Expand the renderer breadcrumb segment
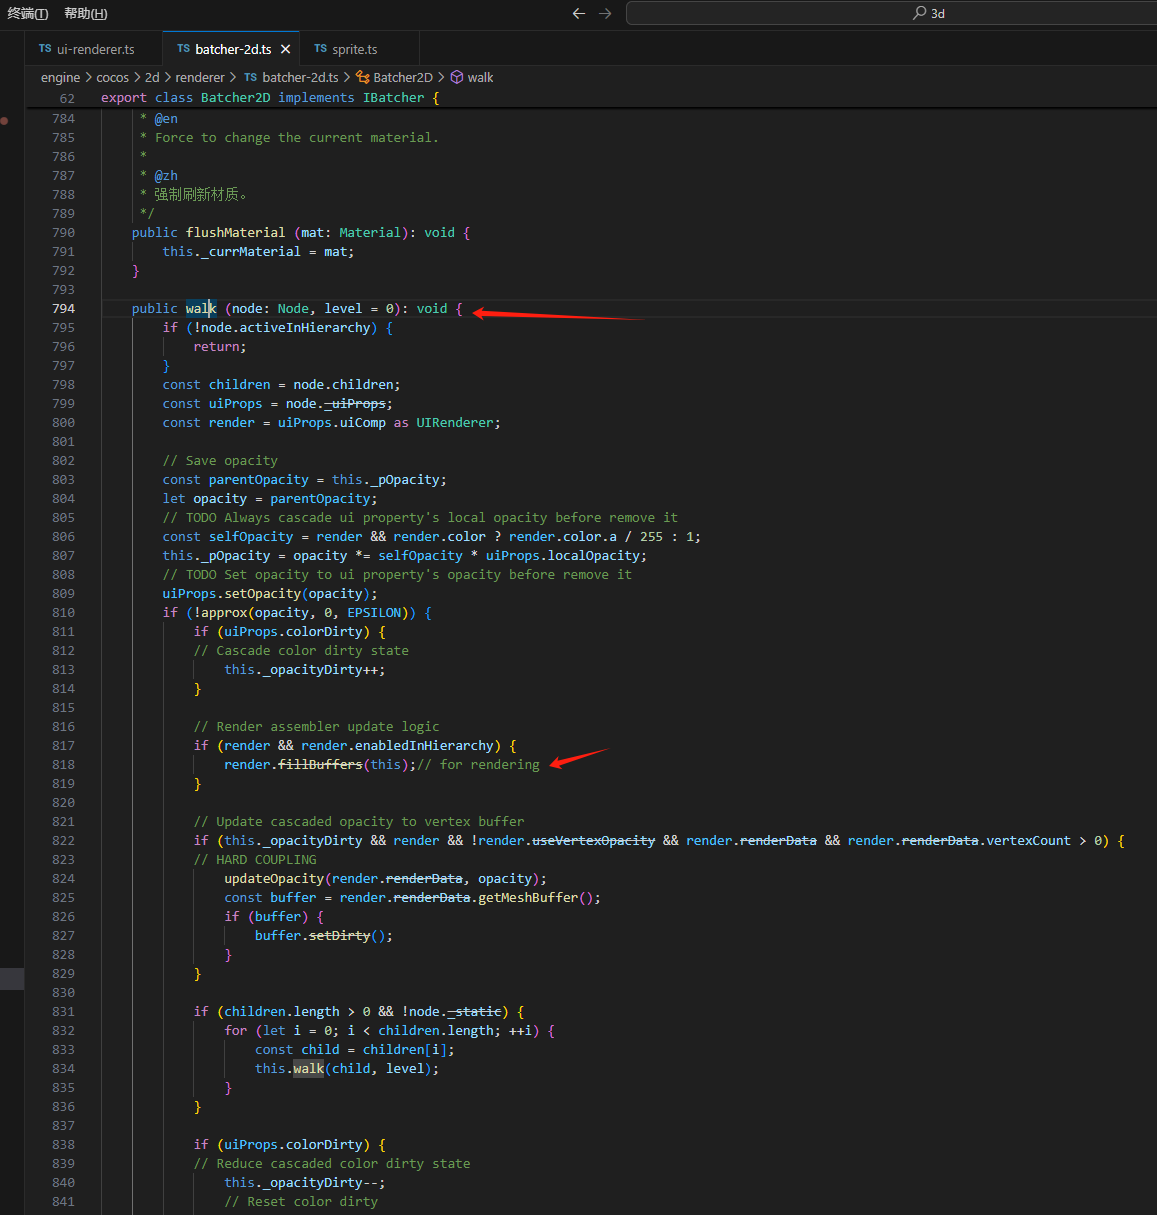 (200, 77)
